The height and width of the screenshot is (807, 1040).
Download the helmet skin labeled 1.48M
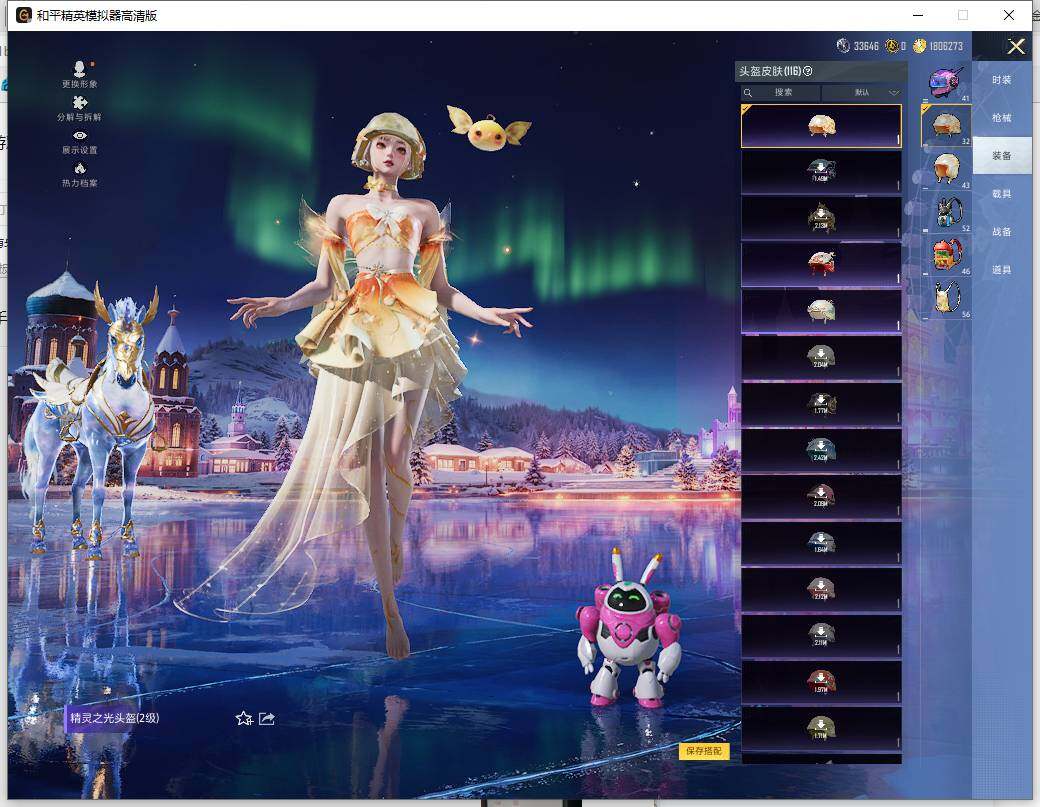tap(821, 171)
